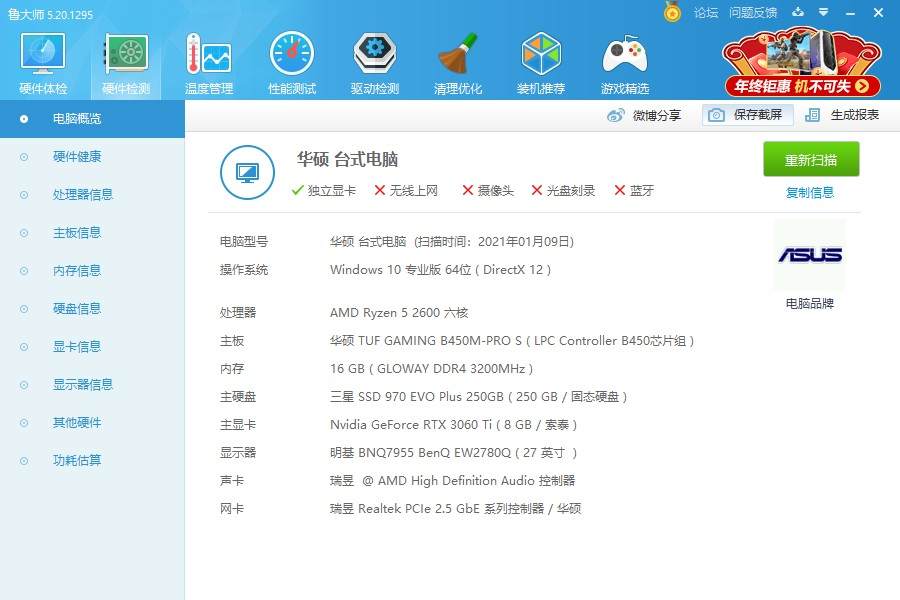Image resolution: width=900 pixels, height=600 pixels.
Task: Open the 装机推荐 build recommendation panel
Action: (x=540, y=62)
